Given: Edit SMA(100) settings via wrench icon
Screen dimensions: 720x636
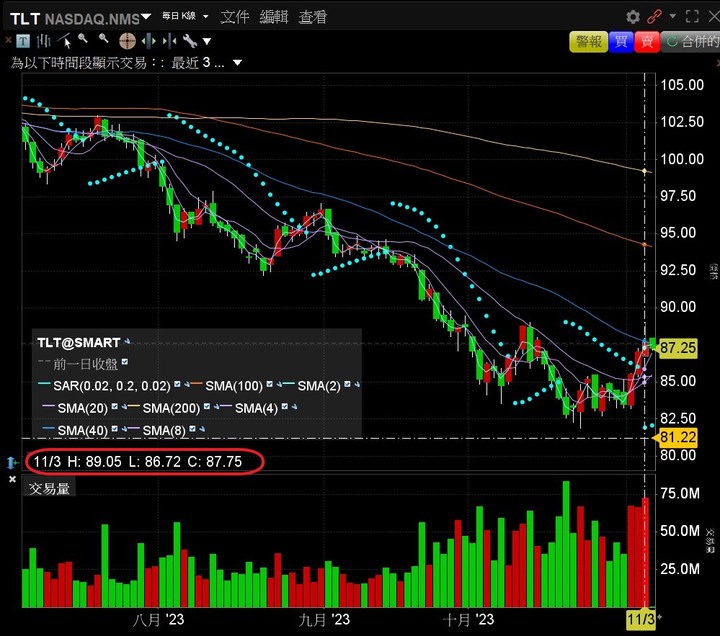Looking at the screenshot, I should (x=279, y=384).
